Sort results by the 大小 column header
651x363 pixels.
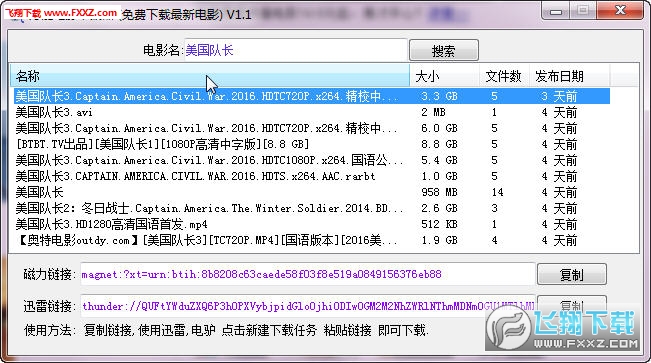pos(445,76)
